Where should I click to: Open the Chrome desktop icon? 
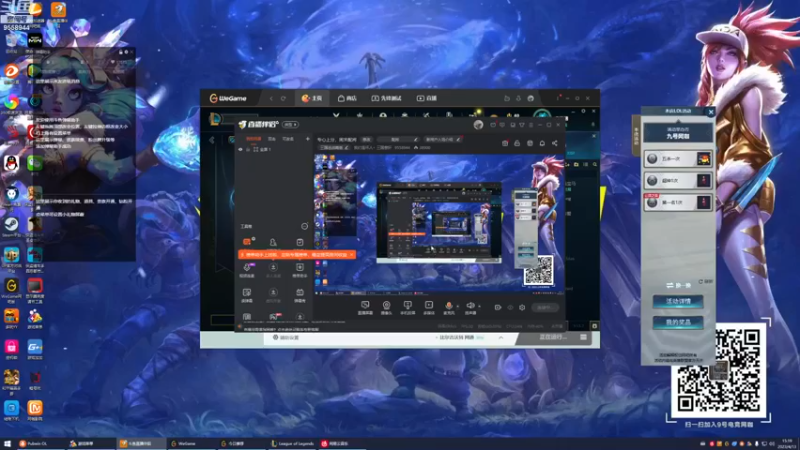pyautogui.click(x=11, y=104)
